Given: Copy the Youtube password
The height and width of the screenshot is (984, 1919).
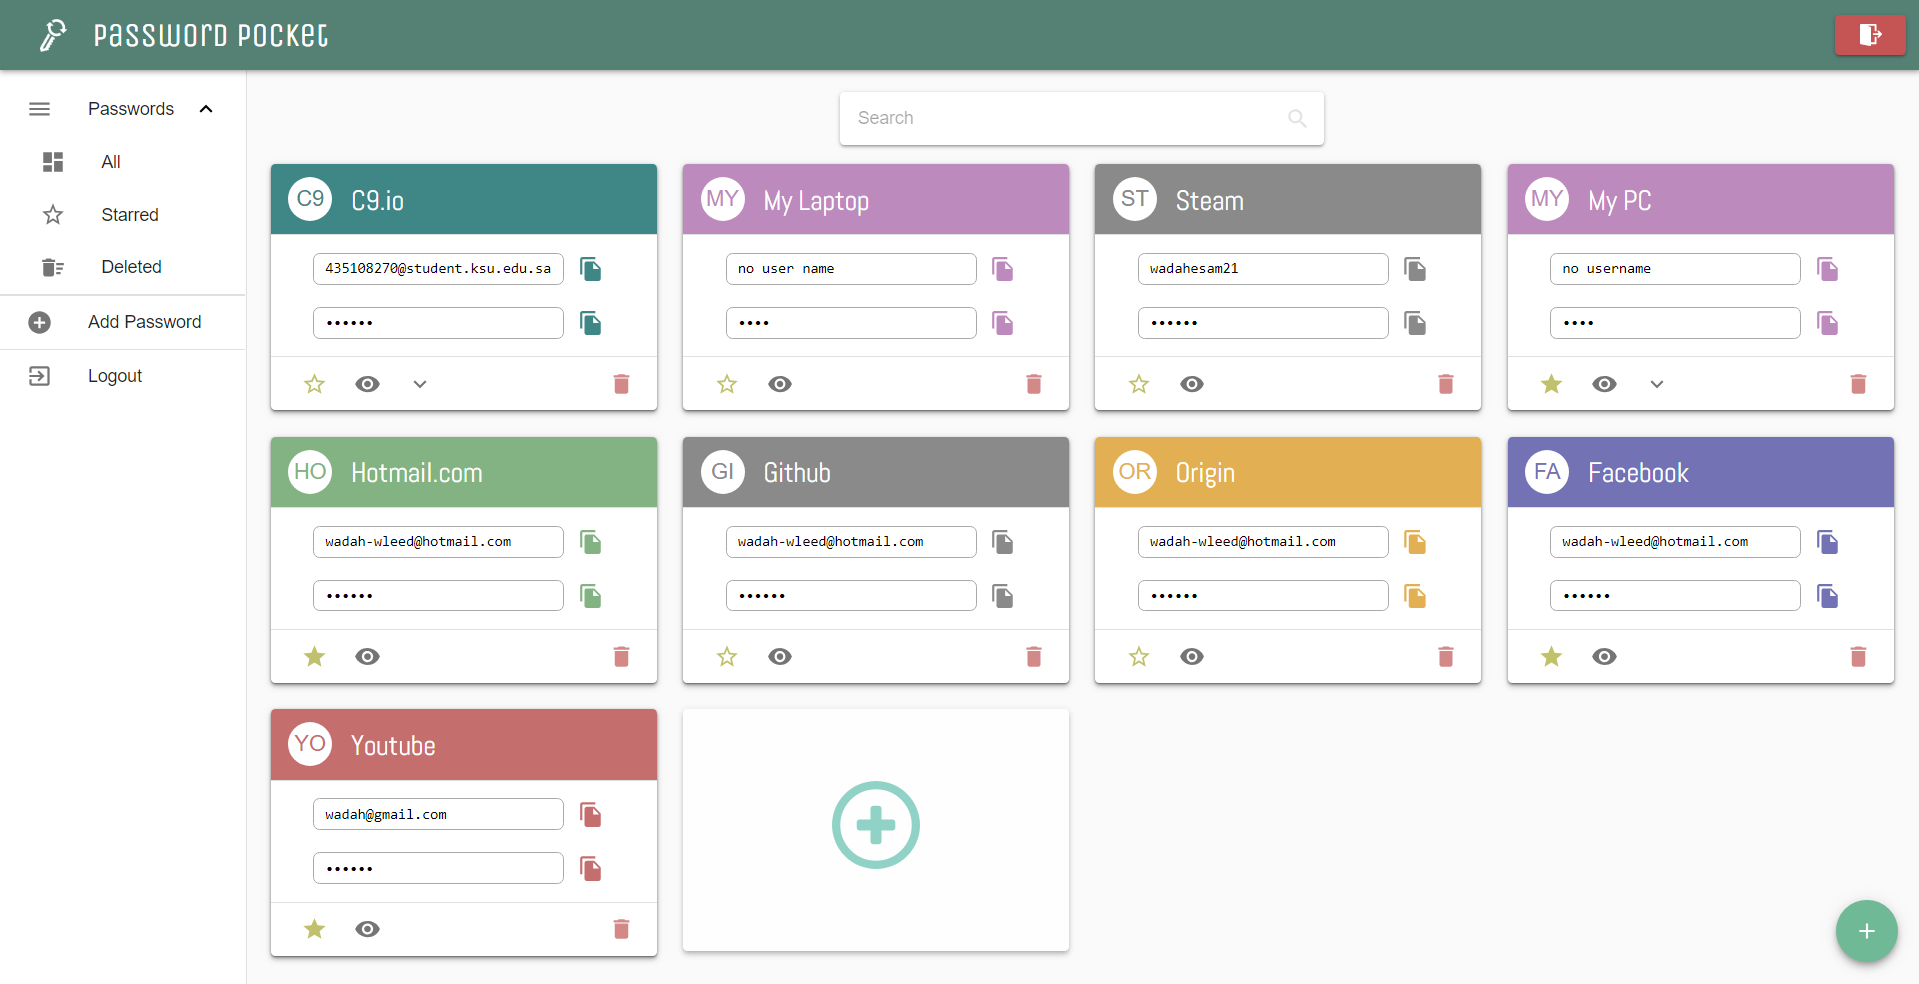Looking at the screenshot, I should [591, 869].
